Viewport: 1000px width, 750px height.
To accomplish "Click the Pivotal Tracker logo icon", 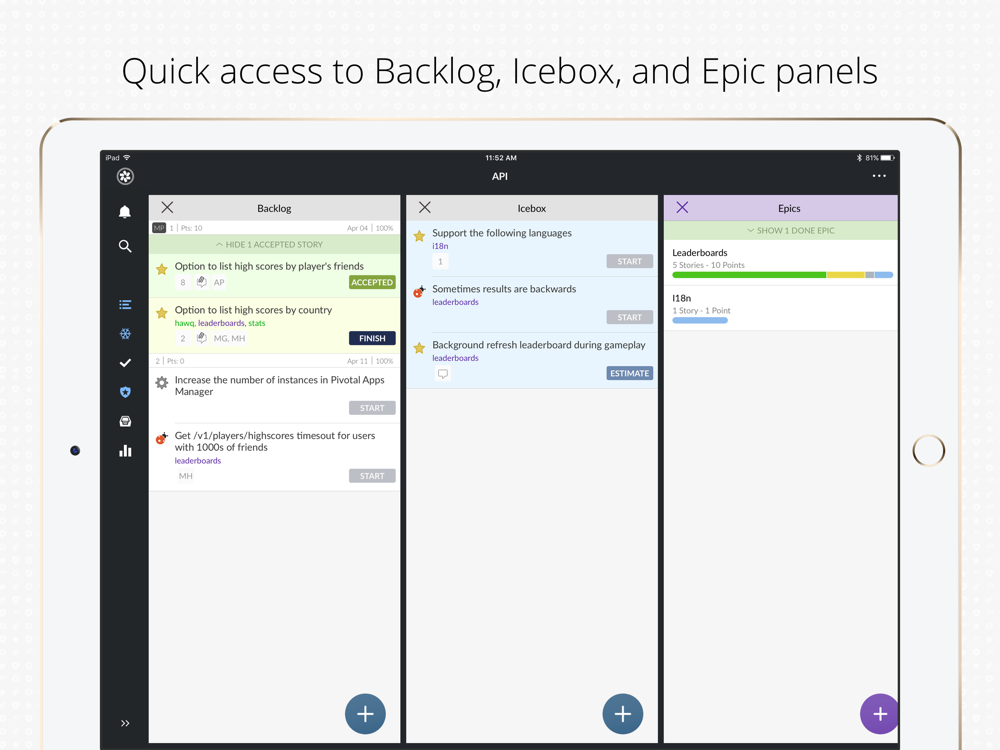I will pos(125,176).
